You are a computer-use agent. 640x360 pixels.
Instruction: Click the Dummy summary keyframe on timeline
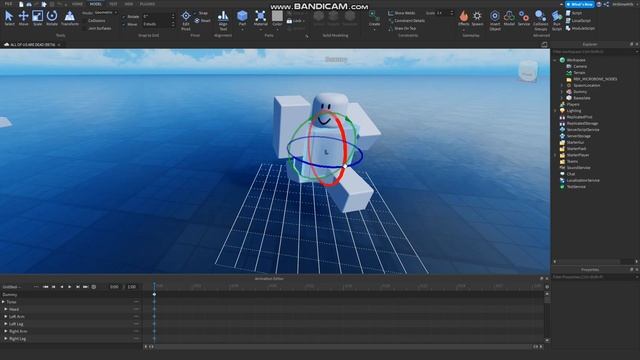[154, 294]
